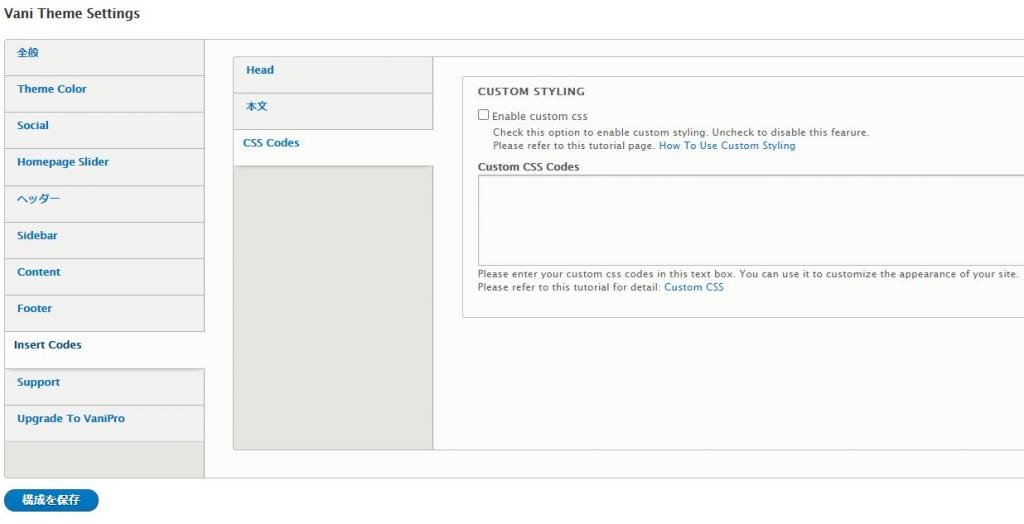This screenshot has height=524, width=1024.
Task: Click the Enable custom css label text
Action: (x=539, y=116)
